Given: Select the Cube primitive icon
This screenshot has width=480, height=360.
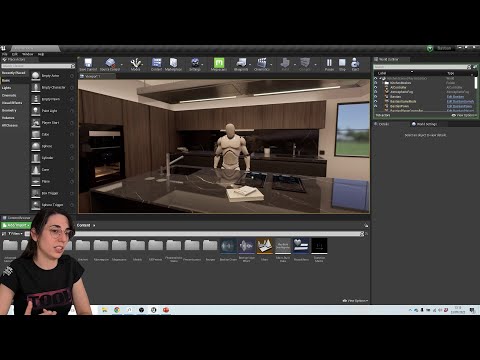Looking at the screenshot, I should [36, 134].
